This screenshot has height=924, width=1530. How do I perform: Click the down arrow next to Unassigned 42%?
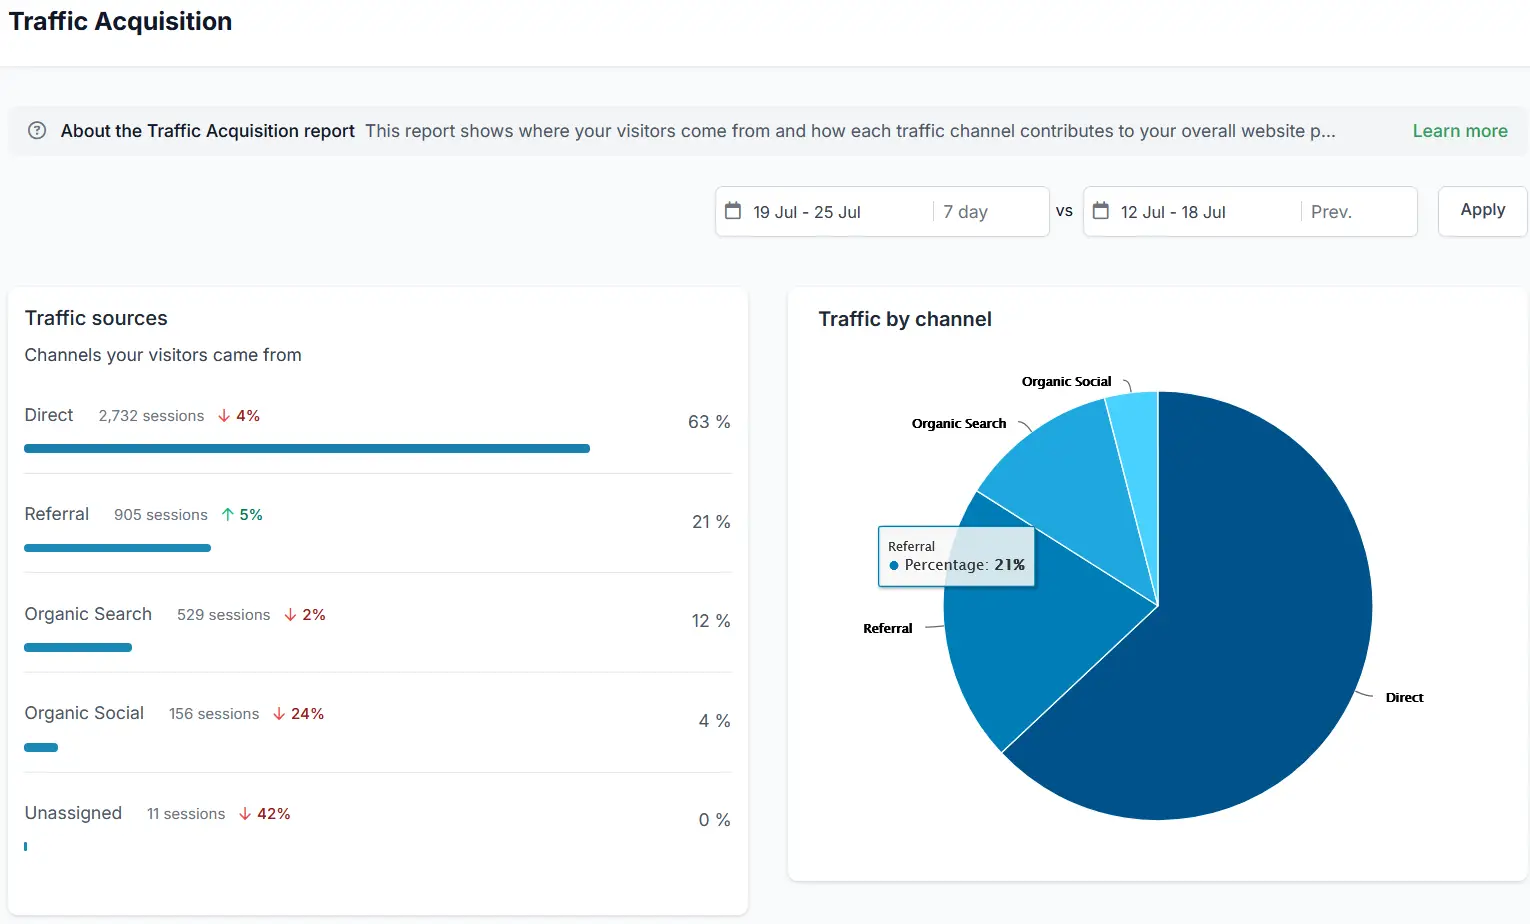[245, 814]
